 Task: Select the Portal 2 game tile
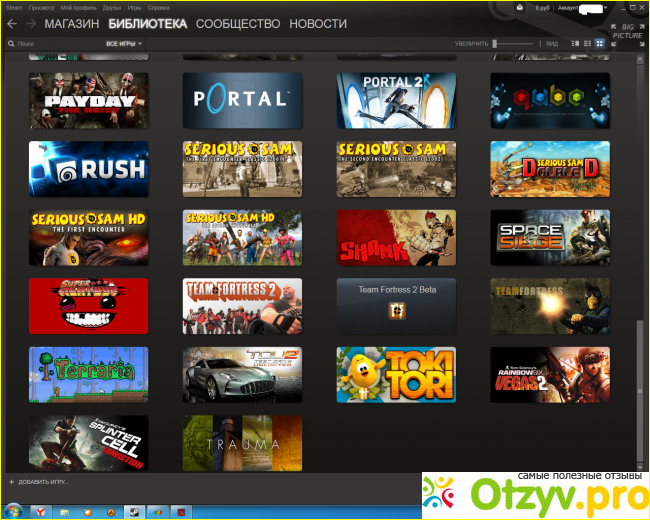pos(396,100)
